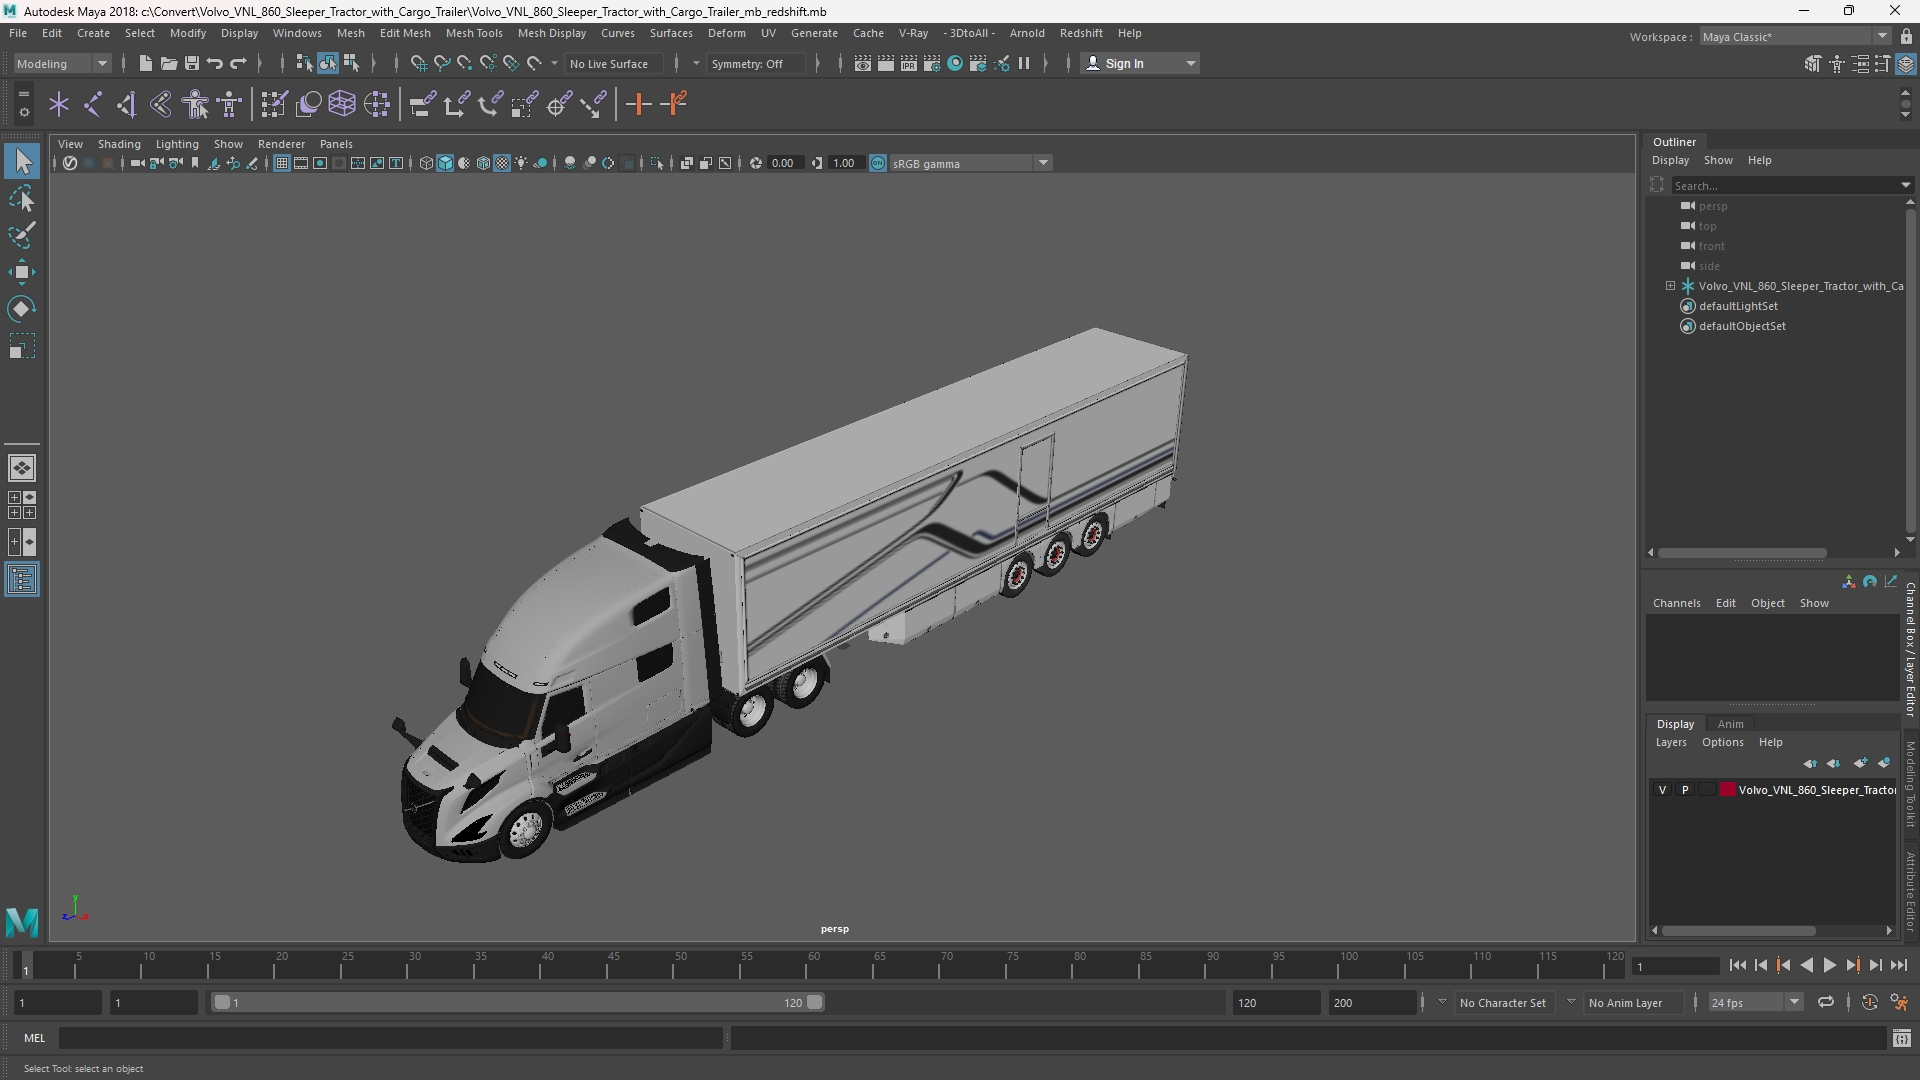Enable Snap to curves icon
The height and width of the screenshot is (1080, 1920).
tap(441, 63)
